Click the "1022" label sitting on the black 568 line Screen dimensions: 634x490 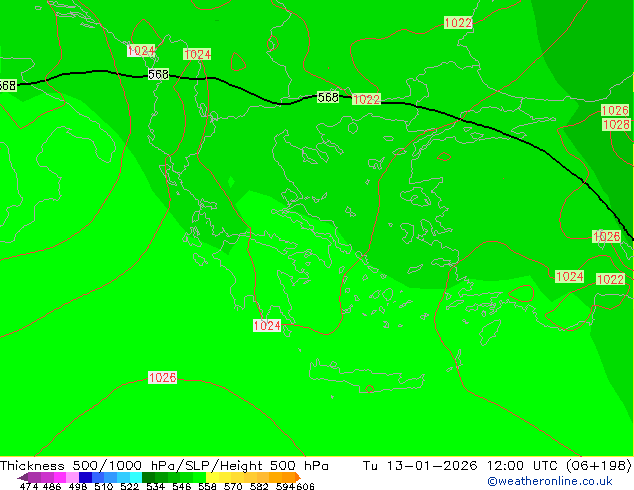click(366, 99)
